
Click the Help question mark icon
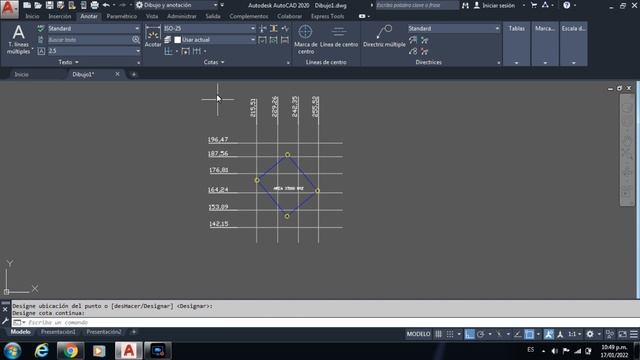coord(567,5)
